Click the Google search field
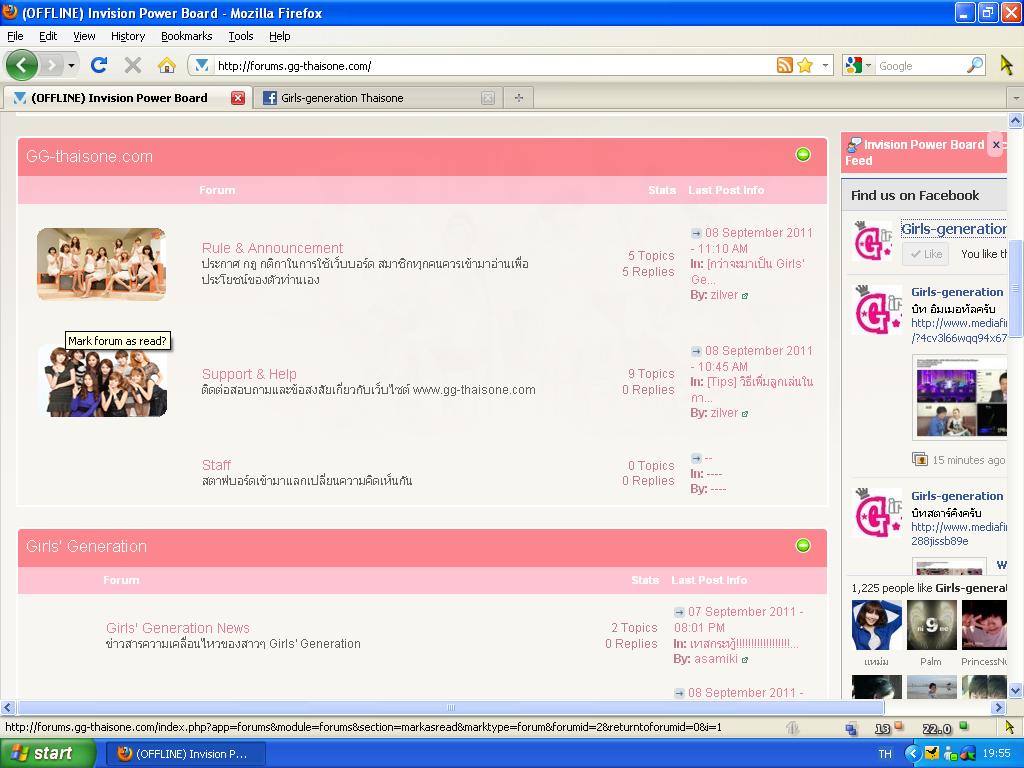The image size is (1024, 768). click(921, 65)
